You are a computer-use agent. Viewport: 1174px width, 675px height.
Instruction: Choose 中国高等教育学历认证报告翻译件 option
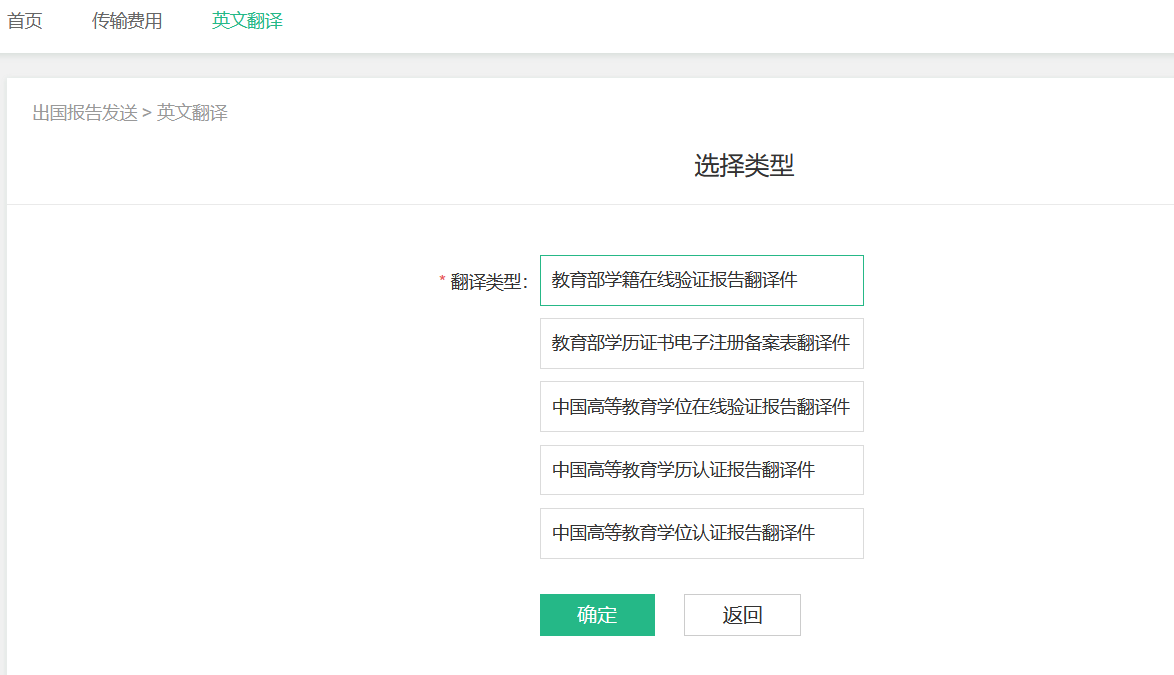point(702,470)
